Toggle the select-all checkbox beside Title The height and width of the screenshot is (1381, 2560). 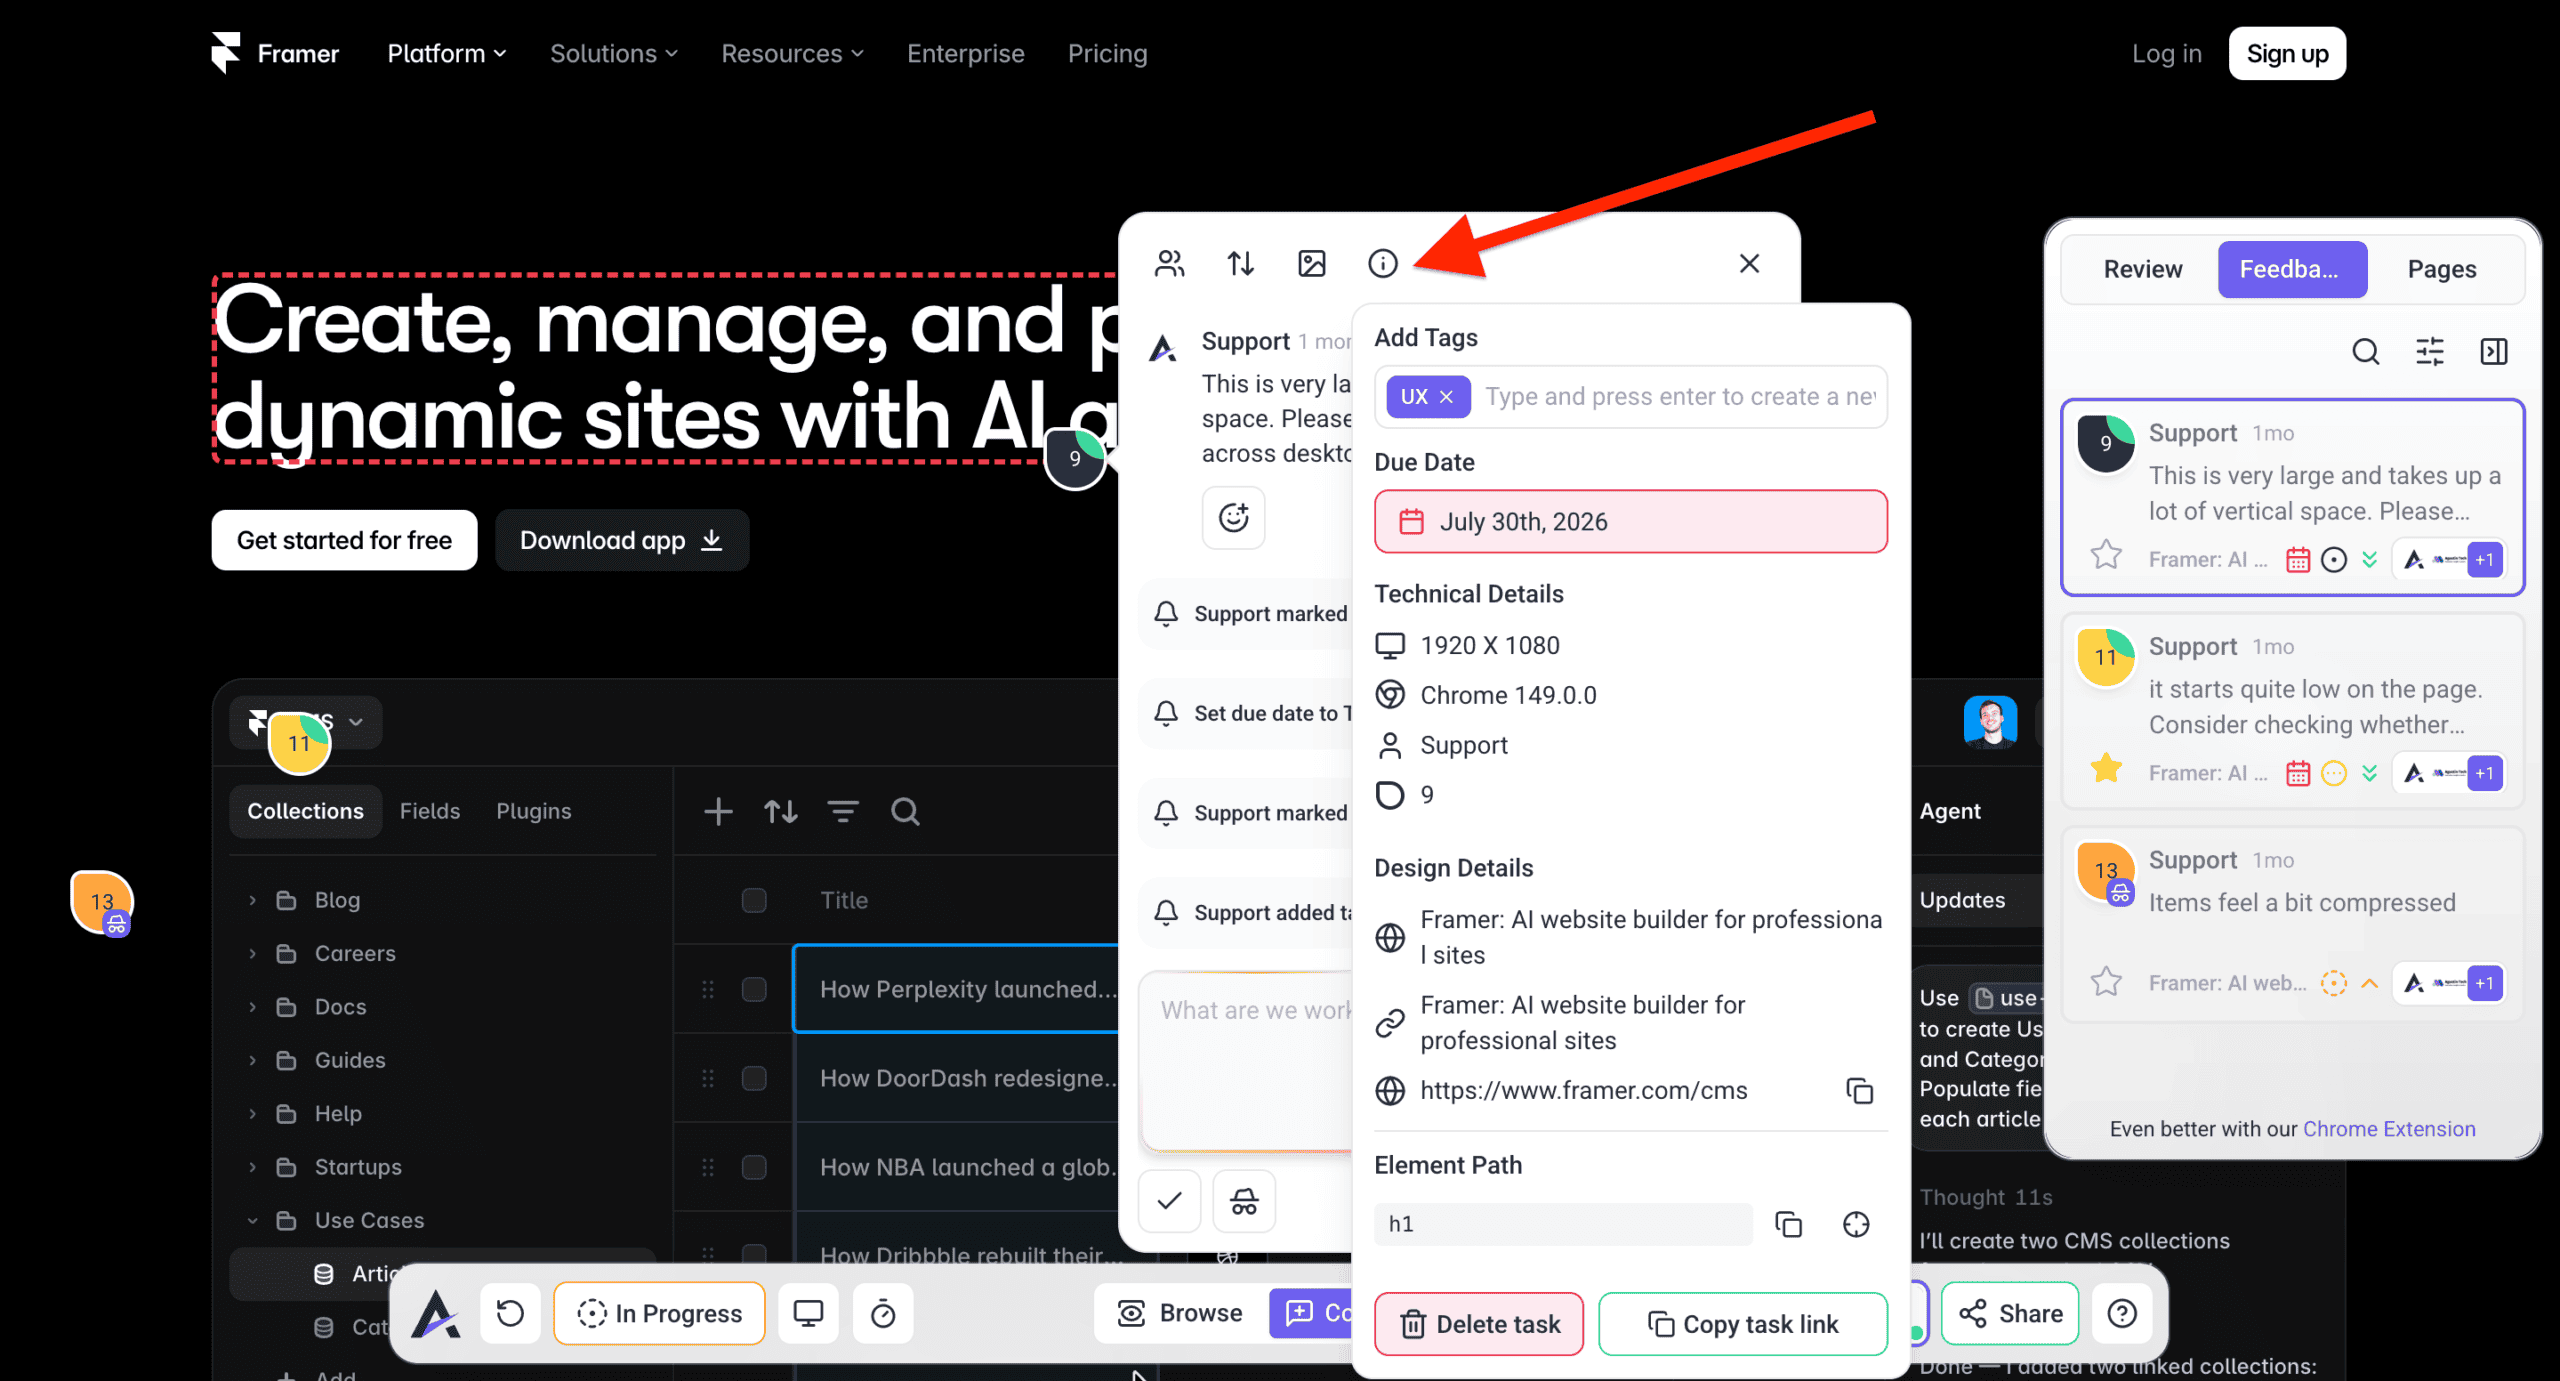click(754, 900)
